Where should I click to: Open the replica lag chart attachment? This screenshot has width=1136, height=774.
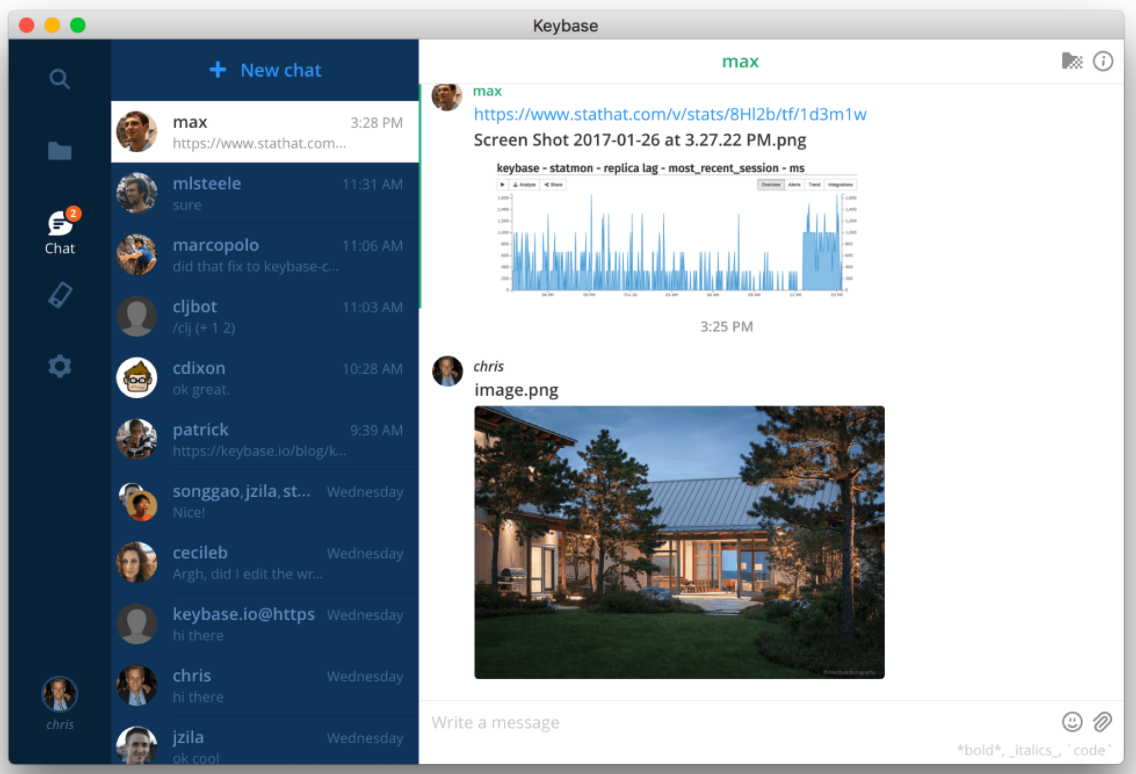click(677, 229)
